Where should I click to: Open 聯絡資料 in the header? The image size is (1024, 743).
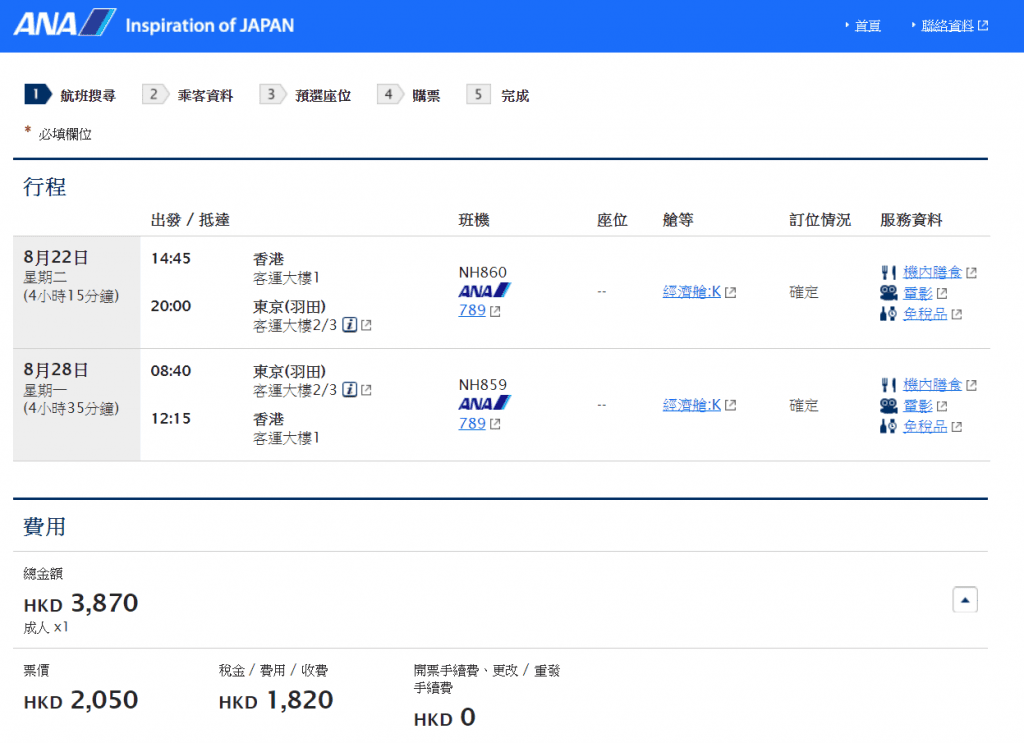pos(947,26)
